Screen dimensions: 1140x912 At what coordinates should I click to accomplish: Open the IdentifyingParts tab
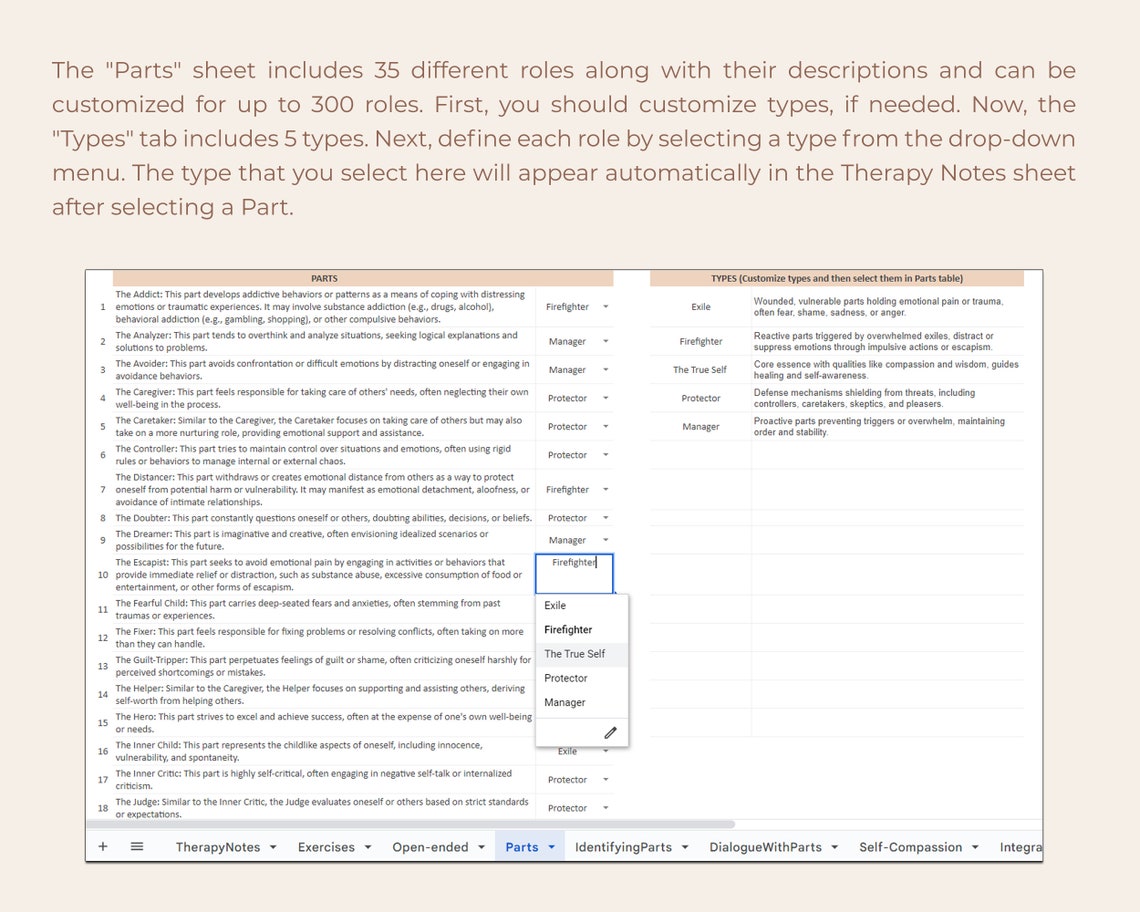[x=624, y=846]
